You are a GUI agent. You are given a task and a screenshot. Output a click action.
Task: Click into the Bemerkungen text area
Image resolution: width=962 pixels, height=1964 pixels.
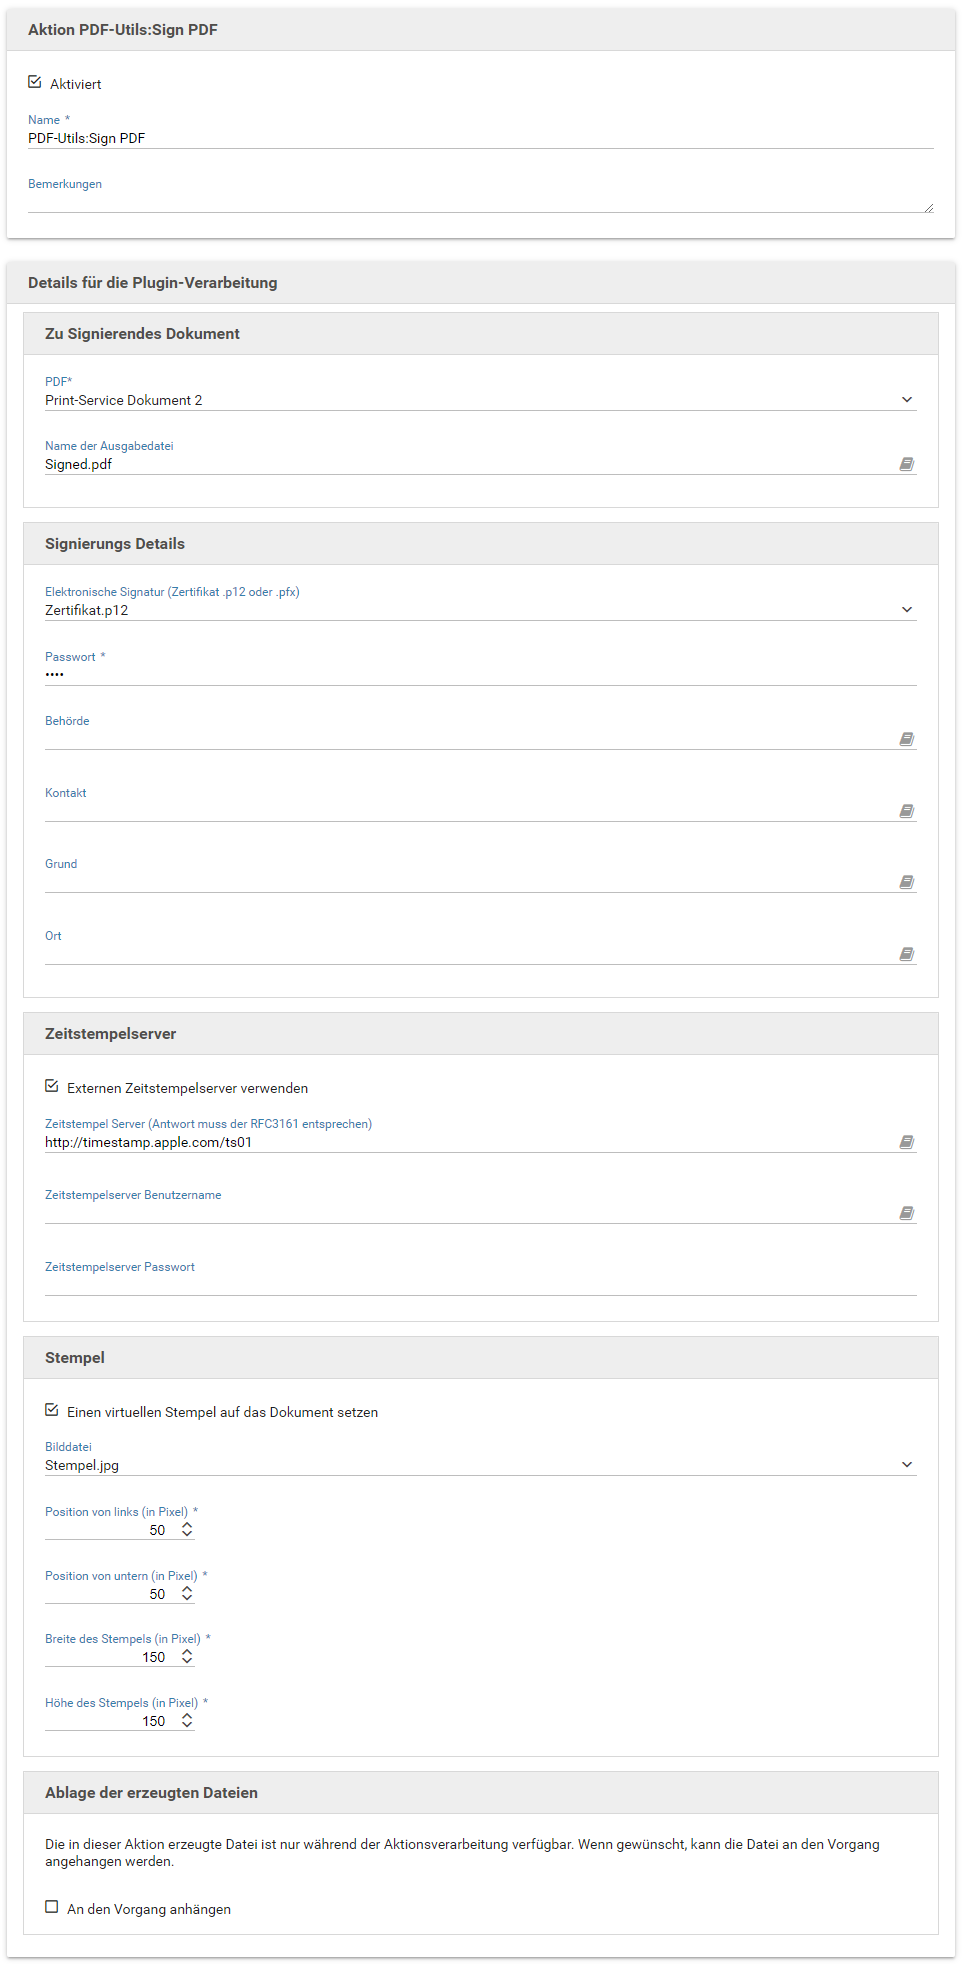(478, 202)
